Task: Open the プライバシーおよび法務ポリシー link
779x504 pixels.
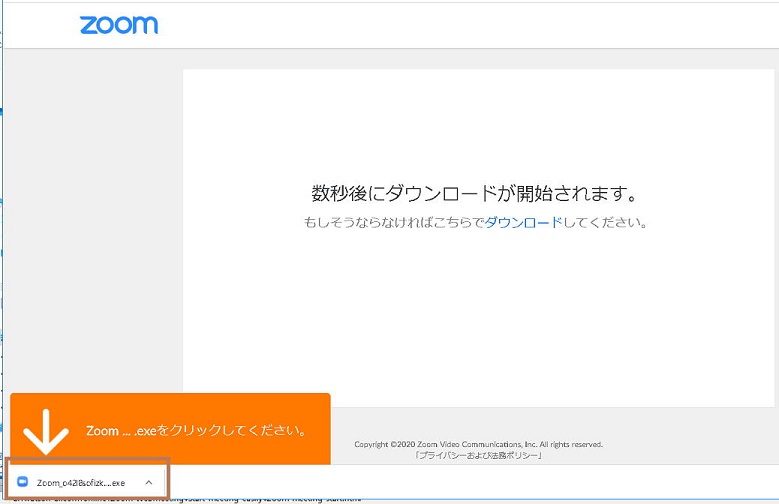Action: coord(478,455)
